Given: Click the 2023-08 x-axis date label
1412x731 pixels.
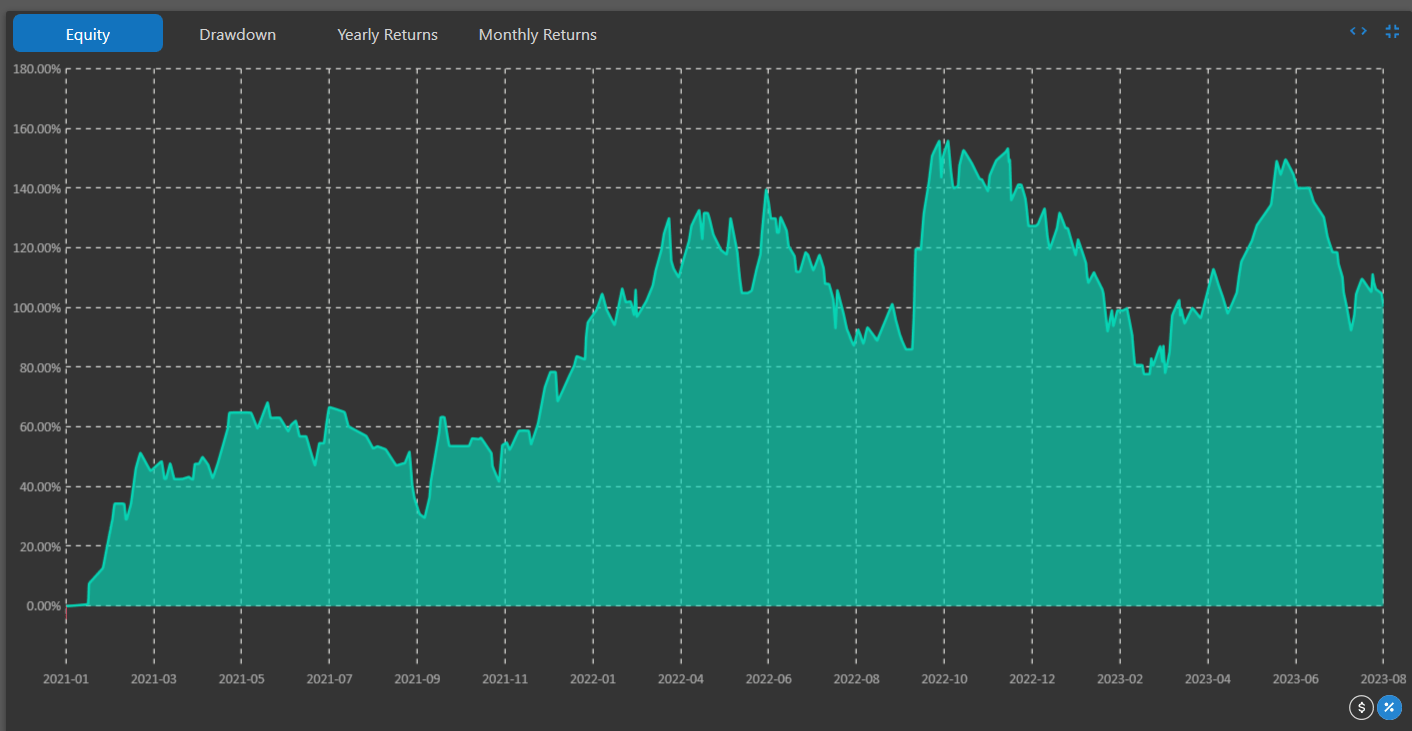Looking at the screenshot, I should pyautogui.click(x=1383, y=679).
